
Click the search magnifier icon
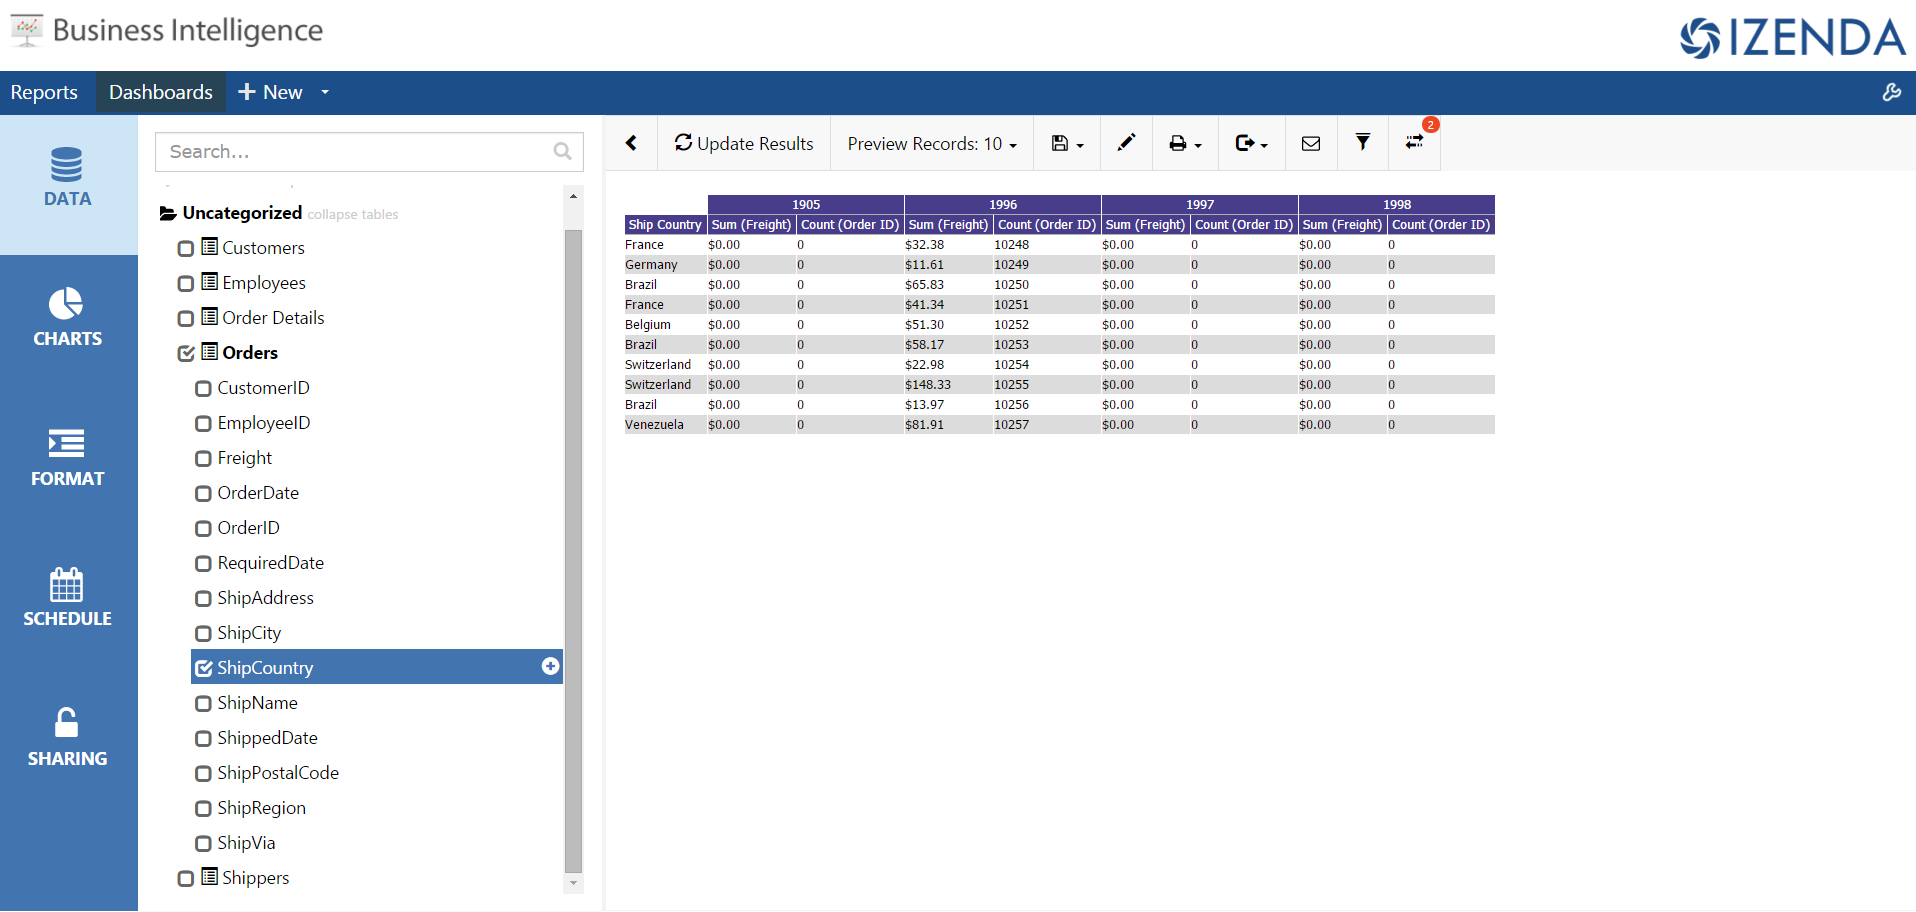(562, 151)
